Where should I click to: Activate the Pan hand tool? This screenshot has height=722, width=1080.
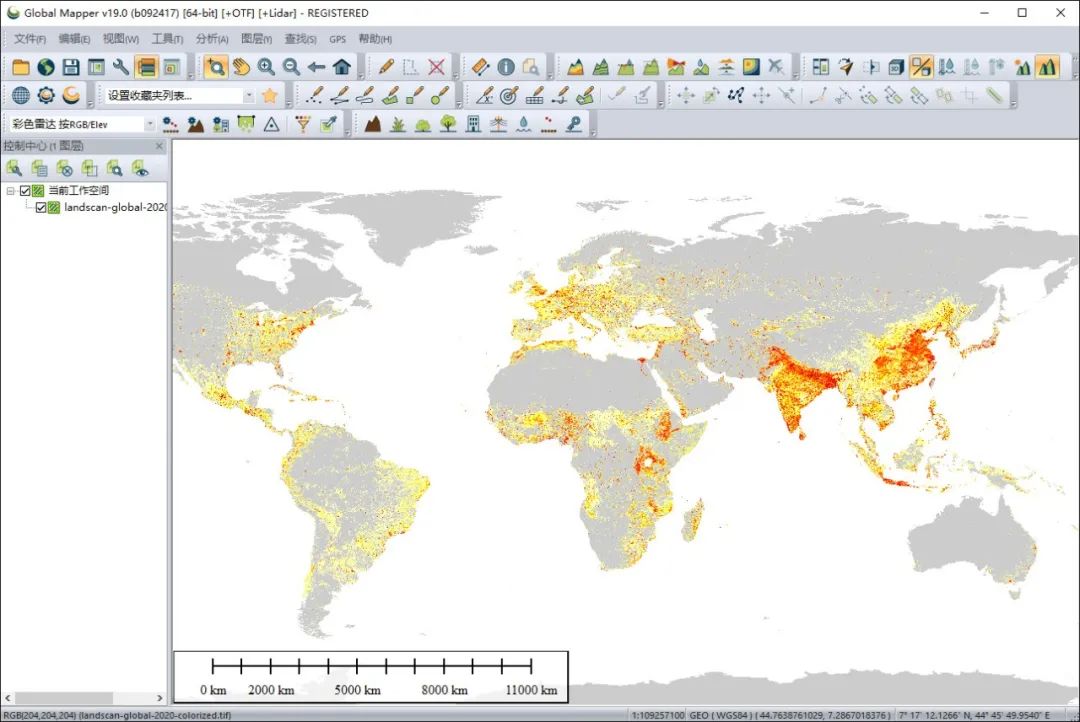(x=241, y=67)
